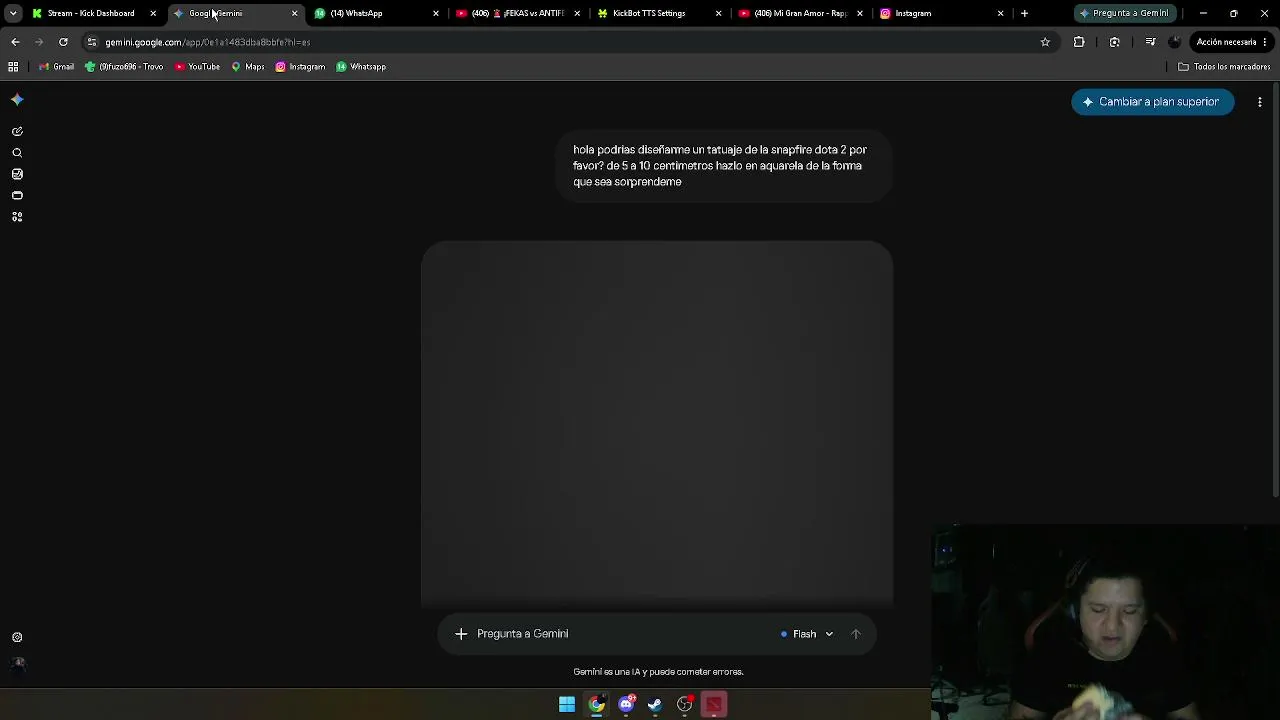Click the address bar URL
This screenshot has width=1280, height=720.
tap(208, 42)
